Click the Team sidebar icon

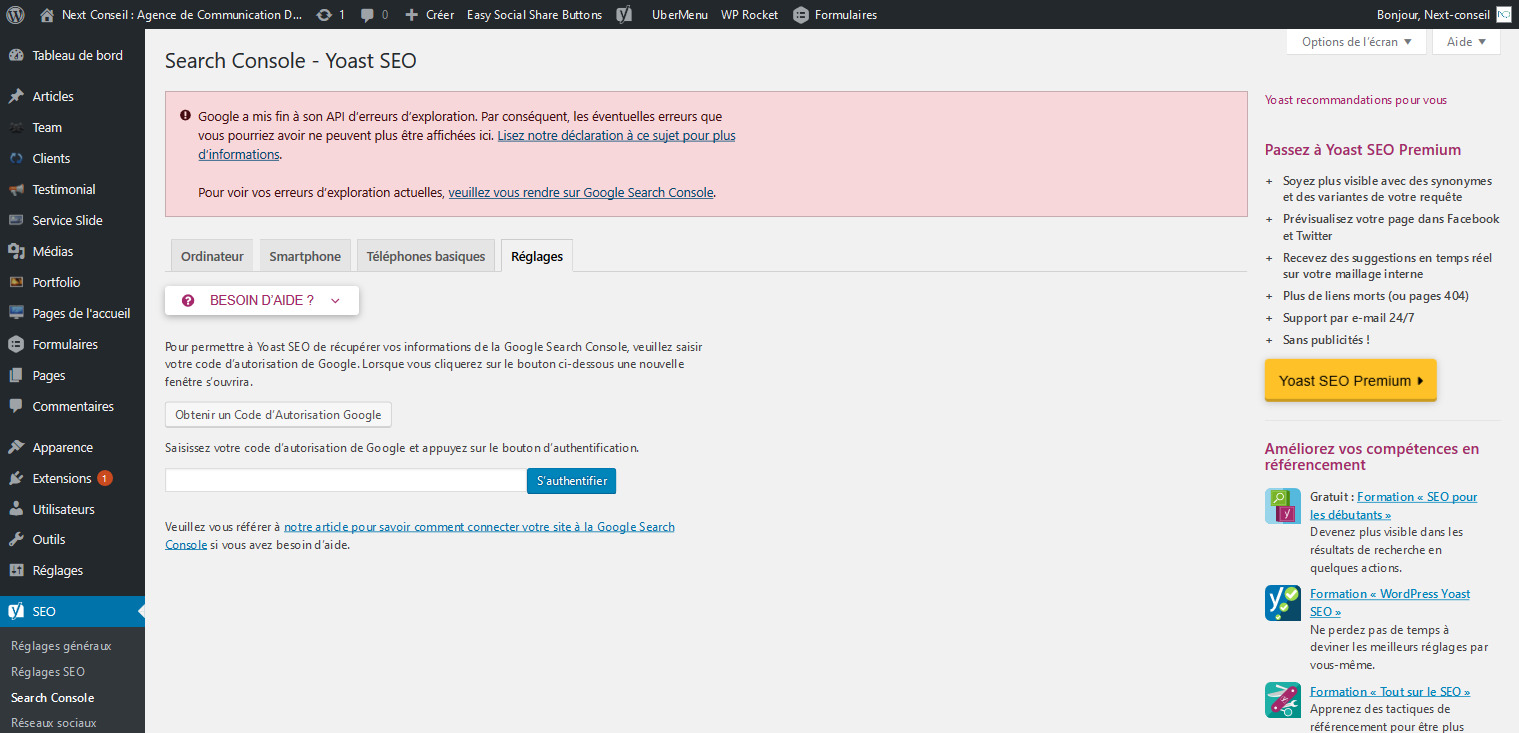pos(16,127)
